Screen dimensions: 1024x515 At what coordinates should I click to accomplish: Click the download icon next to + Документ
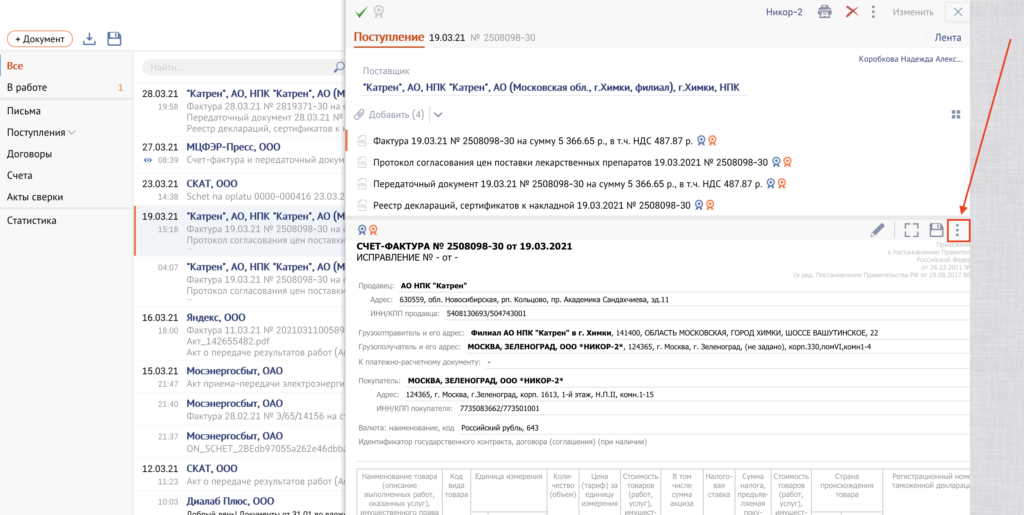[x=90, y=39]
